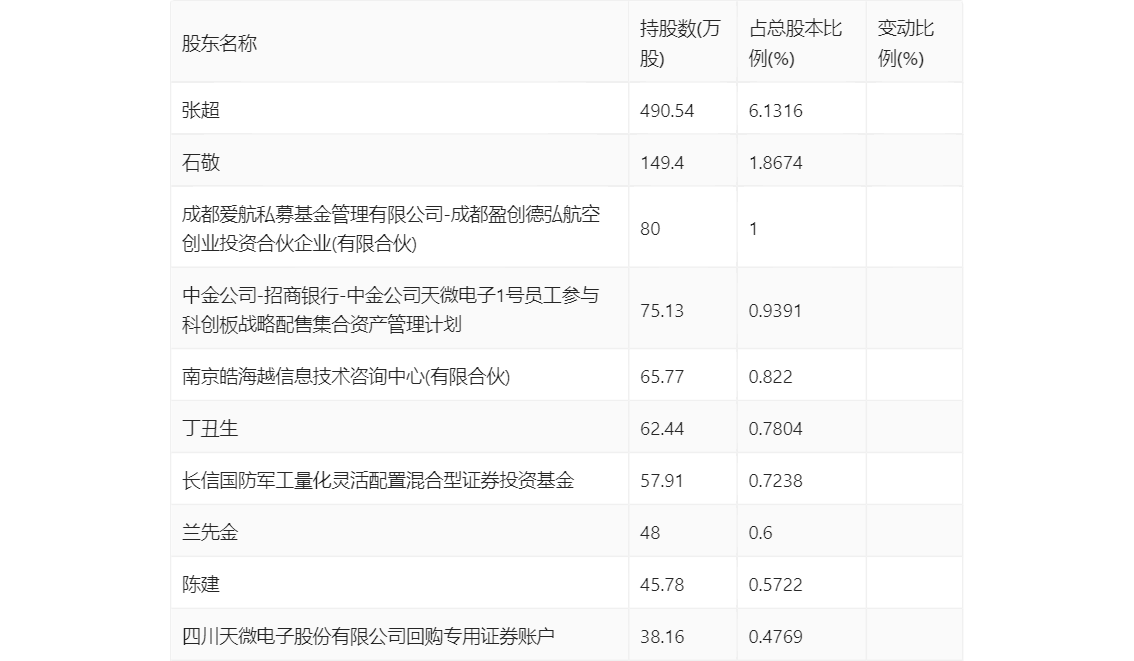The height and width of the screenshot is (661, 1134).
Task: Select shareholder name 兰先金
Action: coord(210,532)
